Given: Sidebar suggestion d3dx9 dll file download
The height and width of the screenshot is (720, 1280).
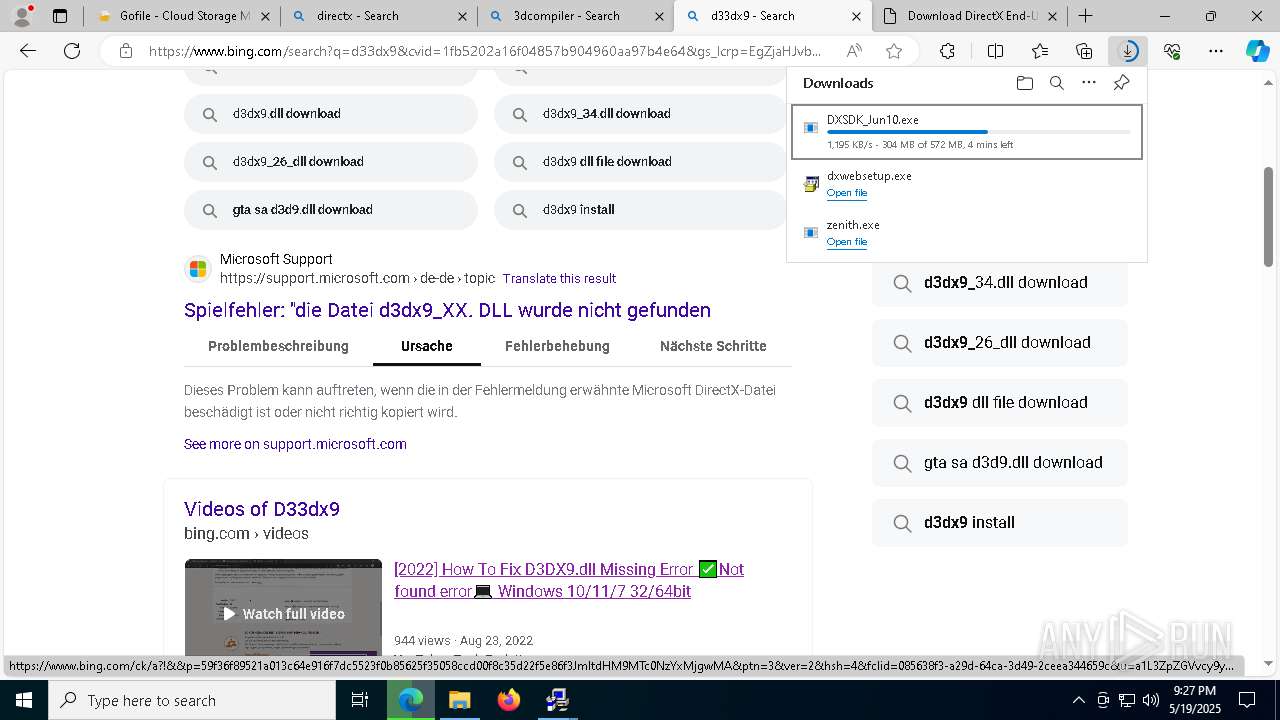Looking at the screenshot, I should [x=1000, y=403].
